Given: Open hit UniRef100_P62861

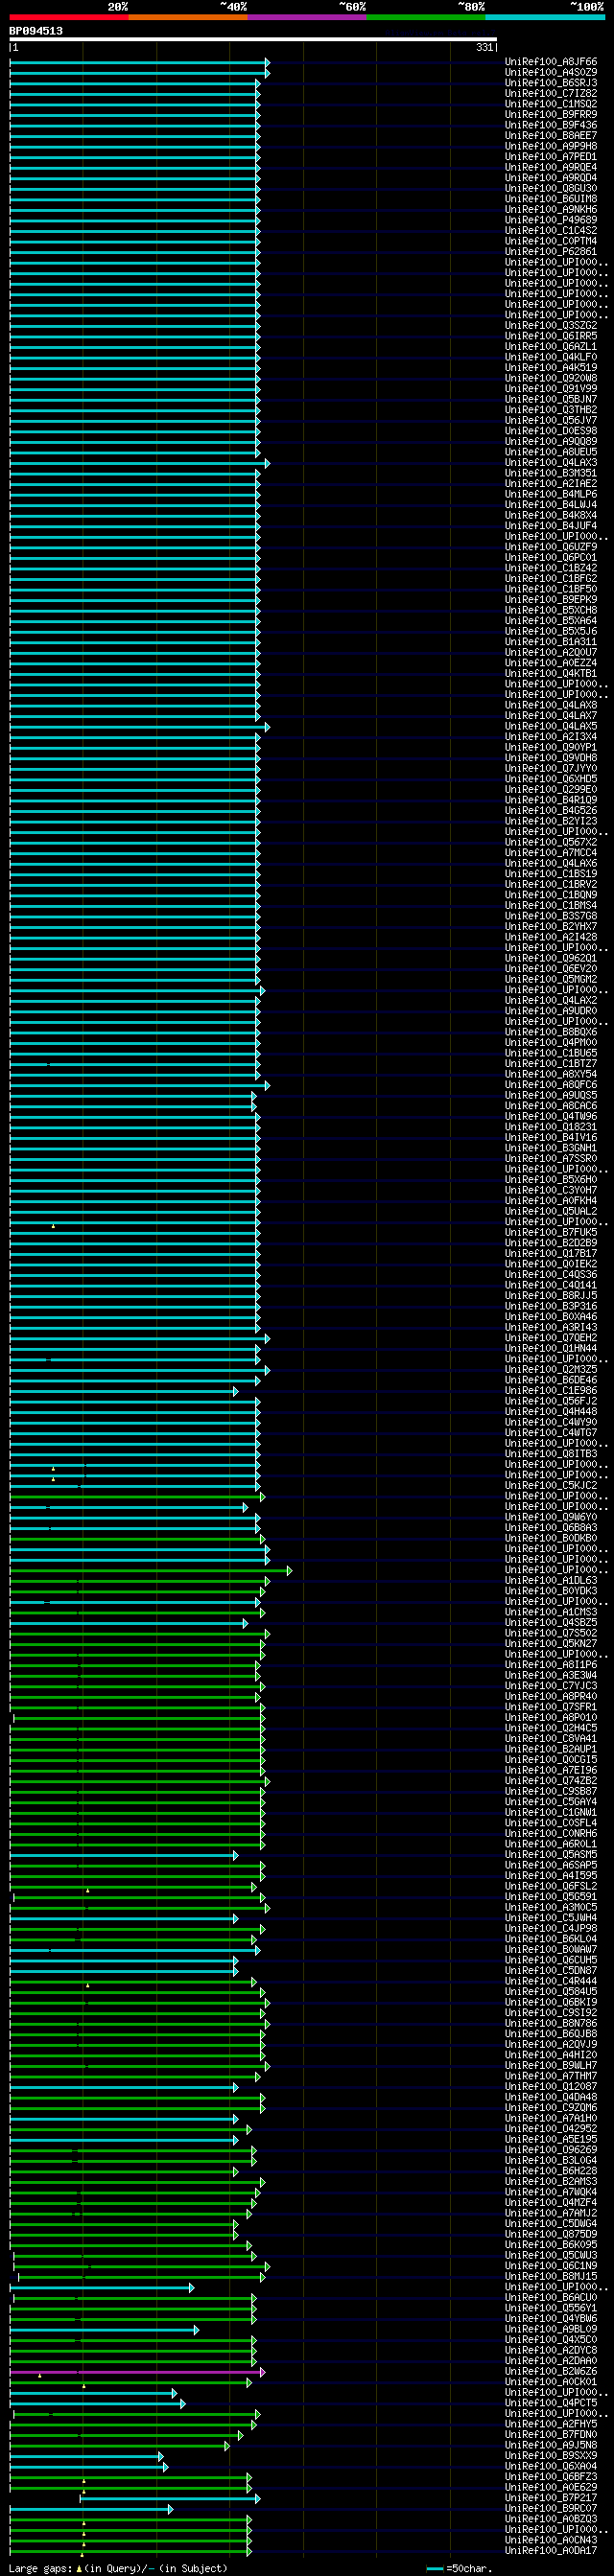Looking at the screenshot, I should point(551,252).
